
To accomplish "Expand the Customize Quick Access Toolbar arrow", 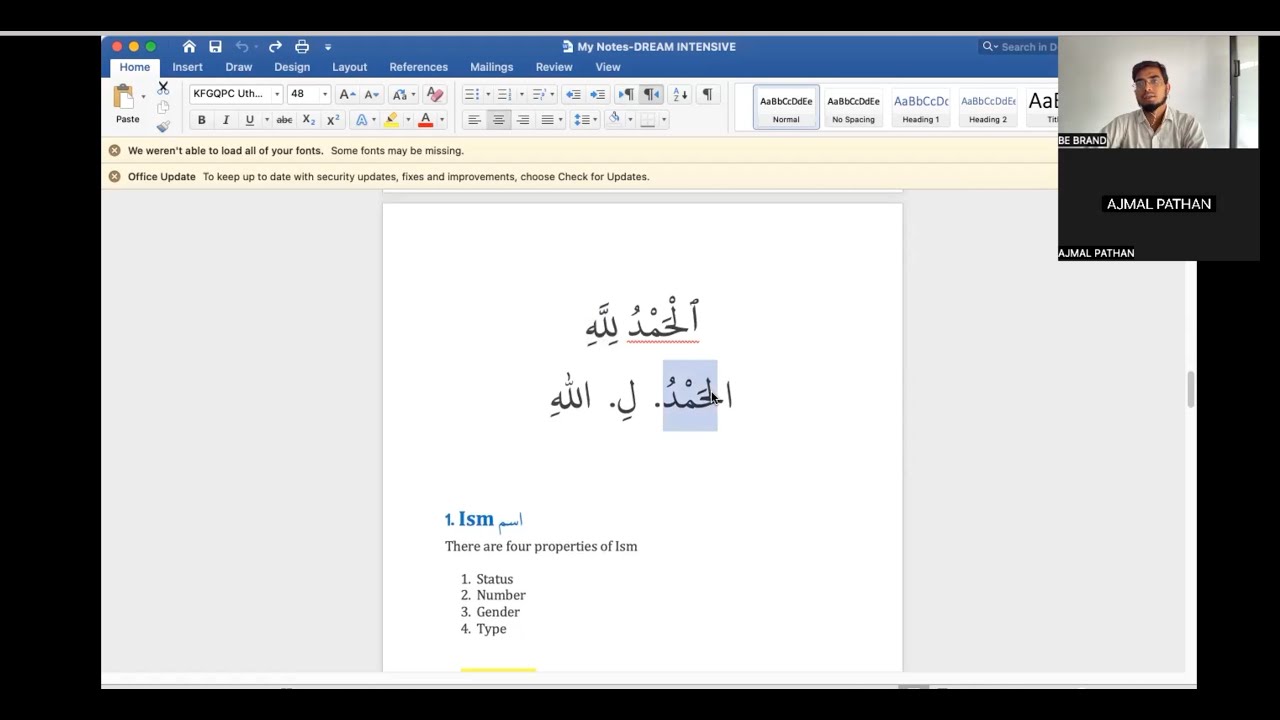I will coord(328,46).
